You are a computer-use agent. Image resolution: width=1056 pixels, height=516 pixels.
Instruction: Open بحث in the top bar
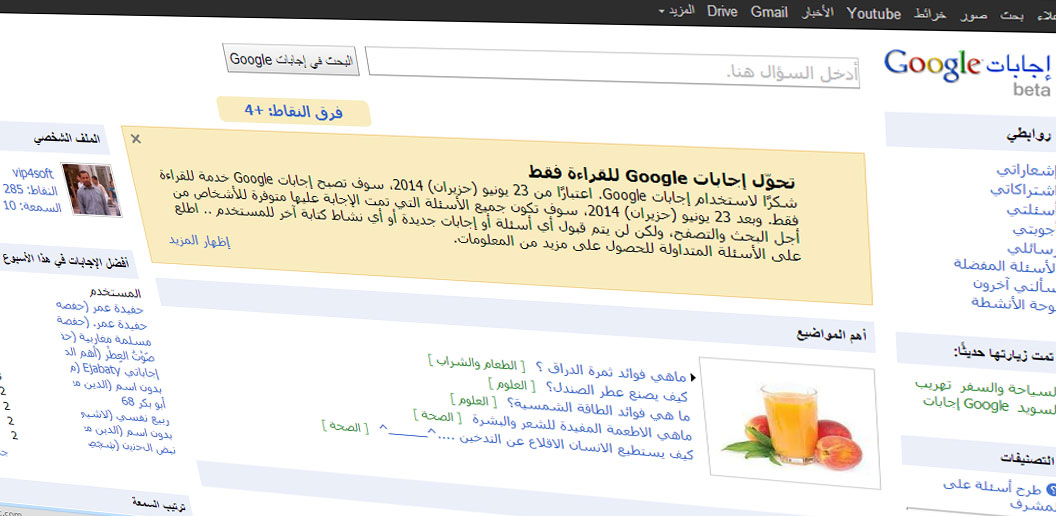tap(1011, 15)
